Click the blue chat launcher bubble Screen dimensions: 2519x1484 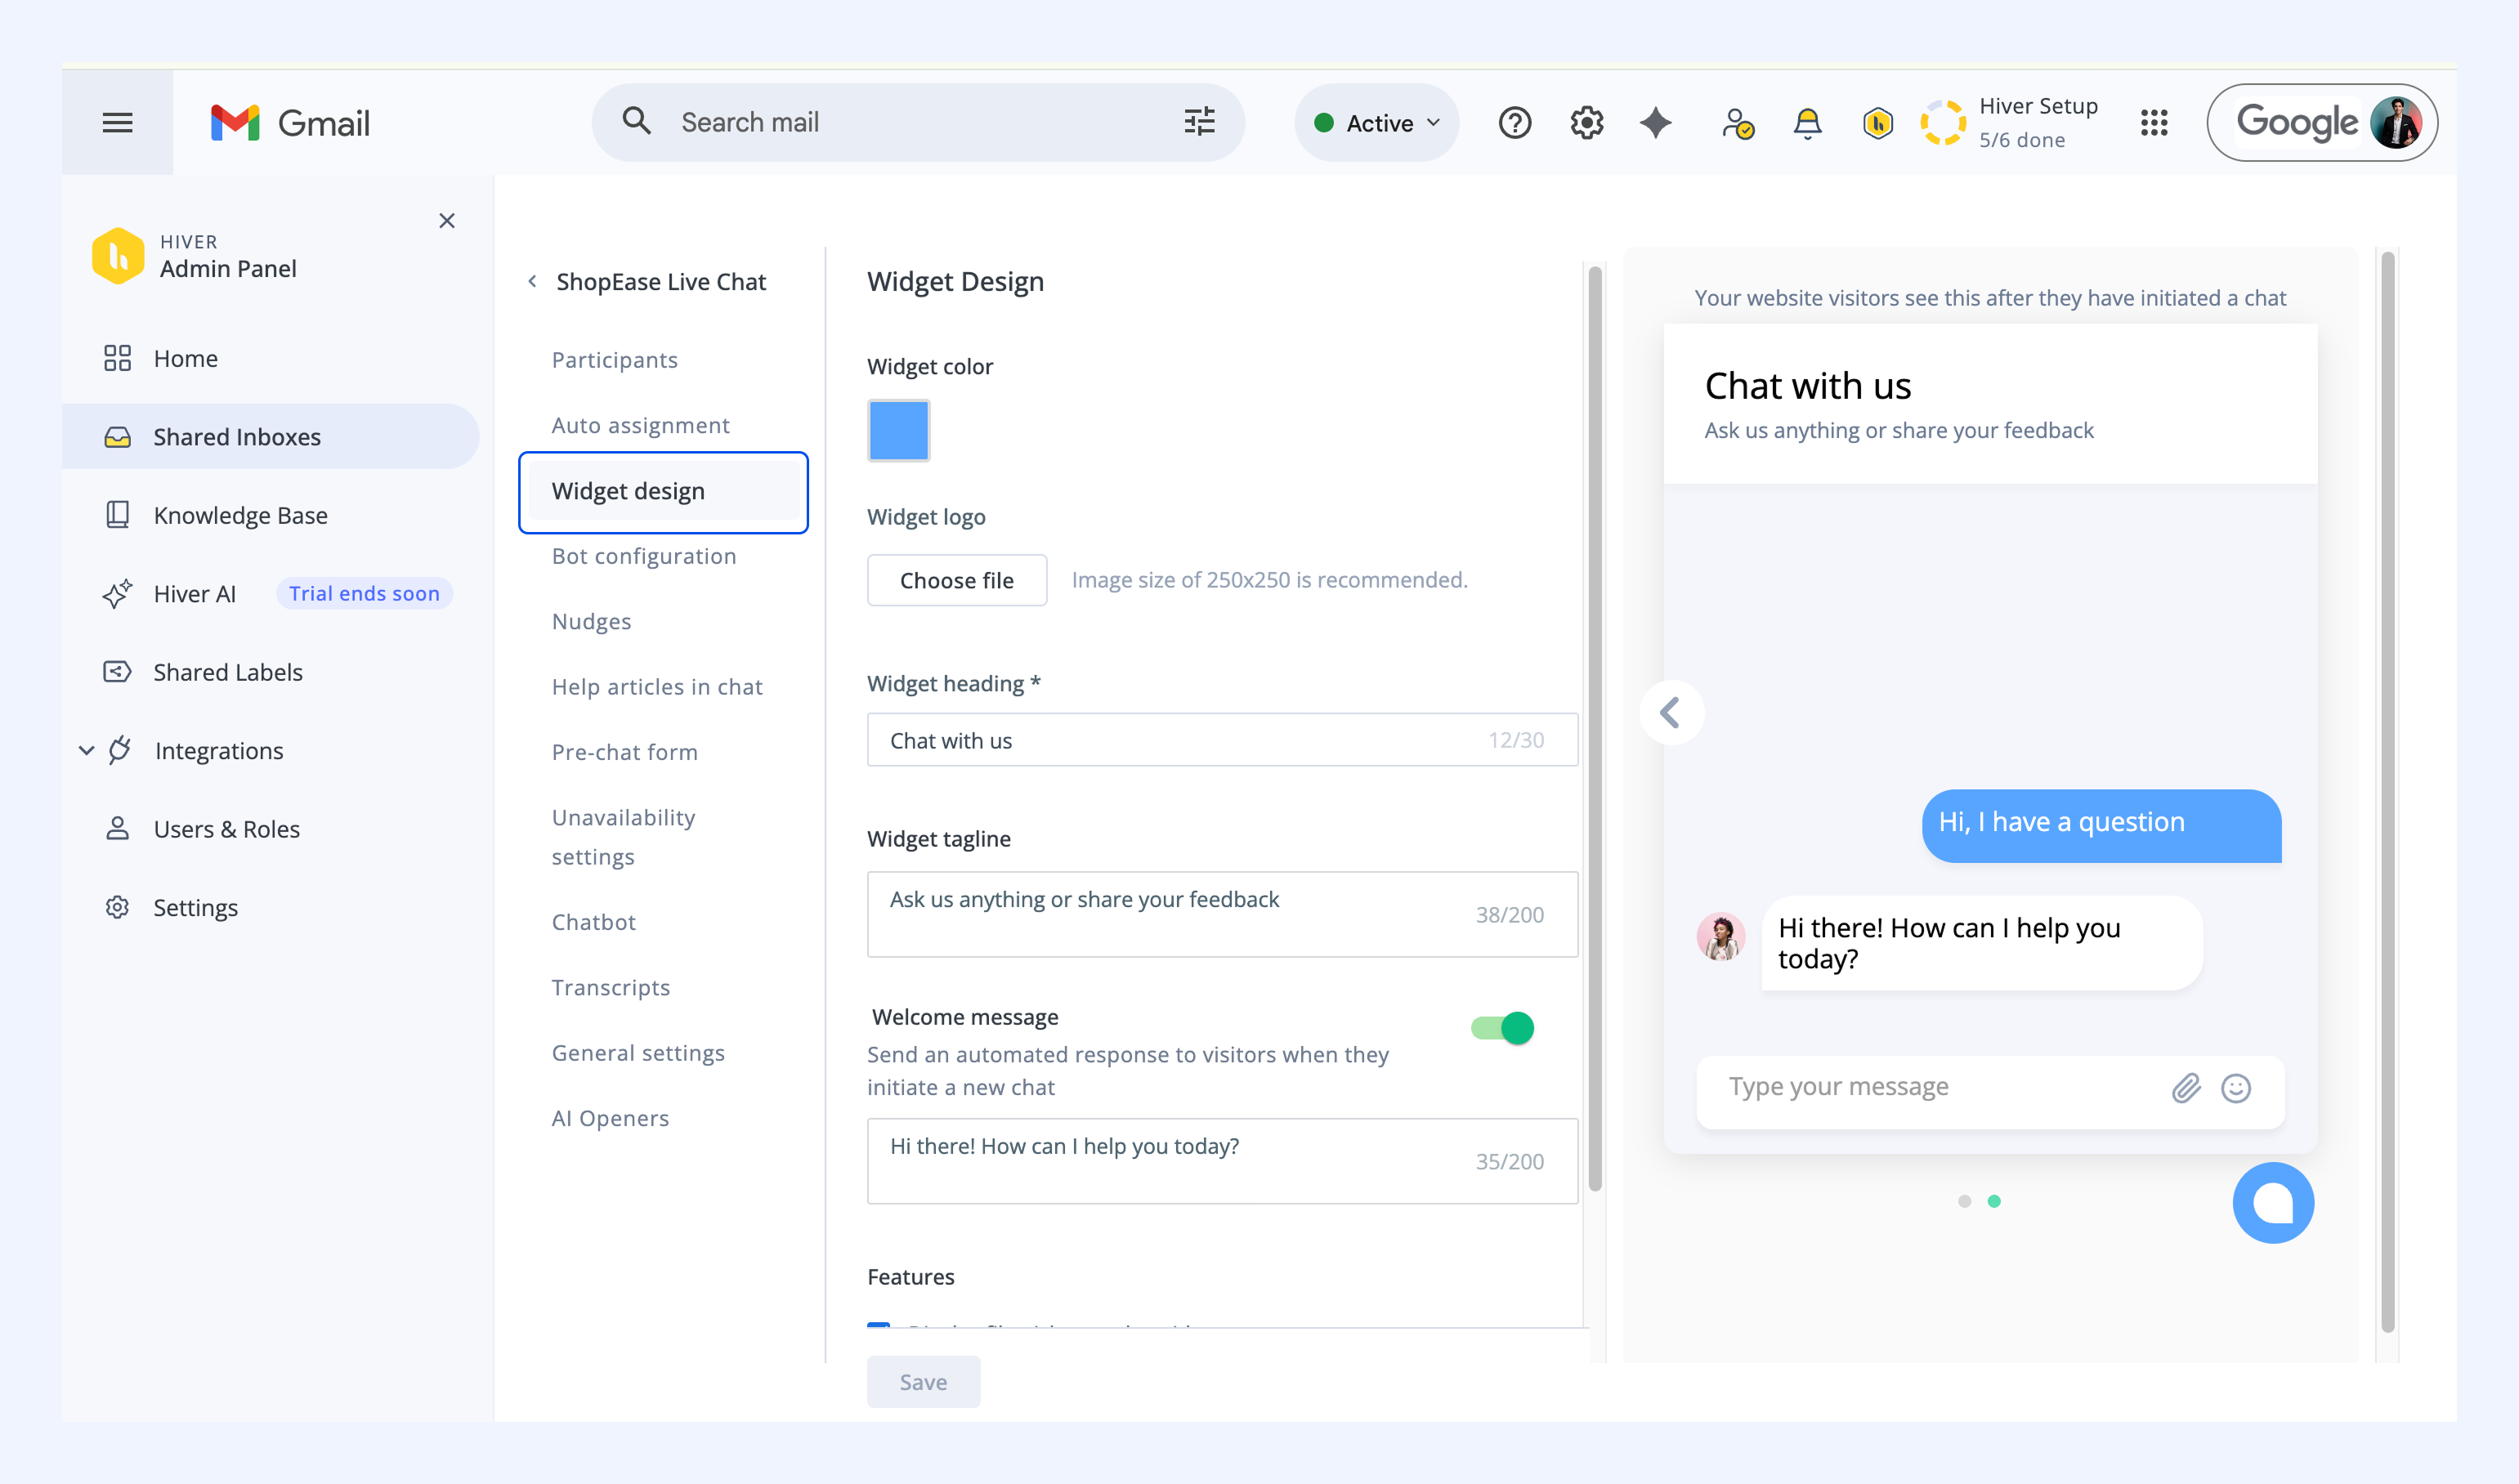(x=2272, y=1202)
